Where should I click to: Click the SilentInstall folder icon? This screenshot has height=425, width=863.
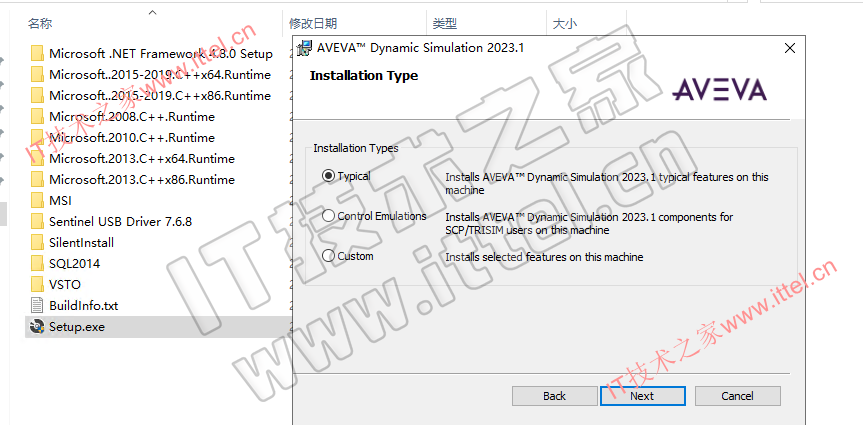(x=37, y=242)
